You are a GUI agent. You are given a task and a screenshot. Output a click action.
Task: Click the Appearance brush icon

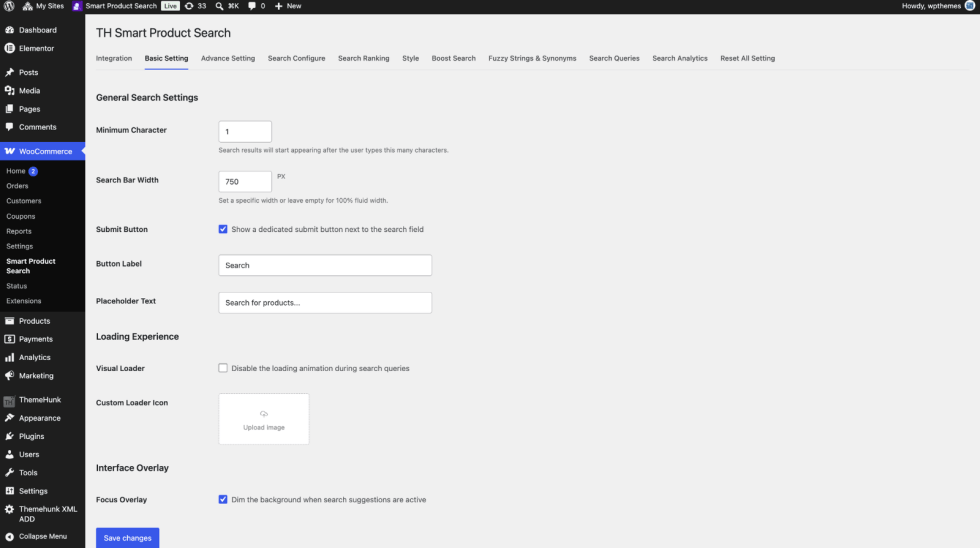(x=9, y=418)
